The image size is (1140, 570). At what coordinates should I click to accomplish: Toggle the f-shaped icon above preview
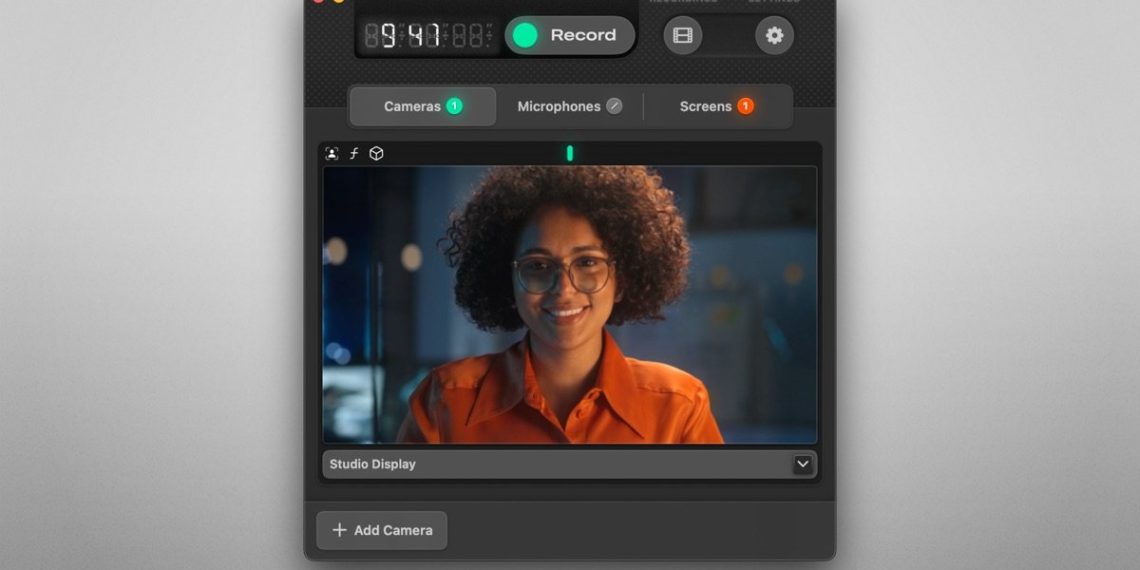click(x=354, y=154)
